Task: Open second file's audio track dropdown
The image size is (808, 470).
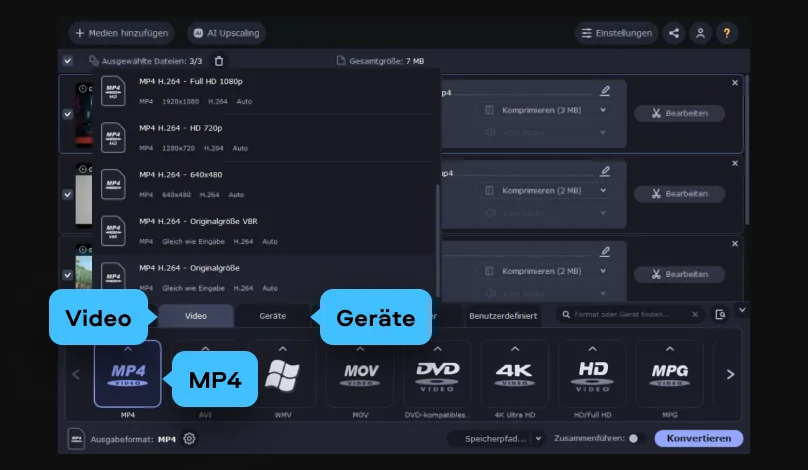Action: (x=545, y=213)
